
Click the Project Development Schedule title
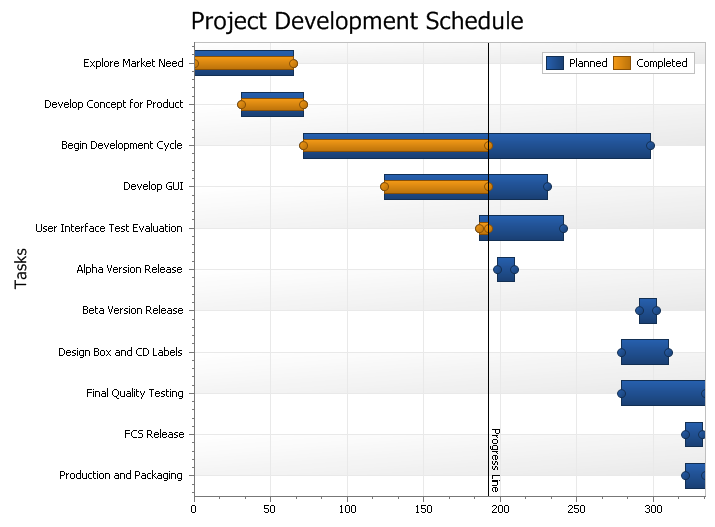(x=357, y=21)
